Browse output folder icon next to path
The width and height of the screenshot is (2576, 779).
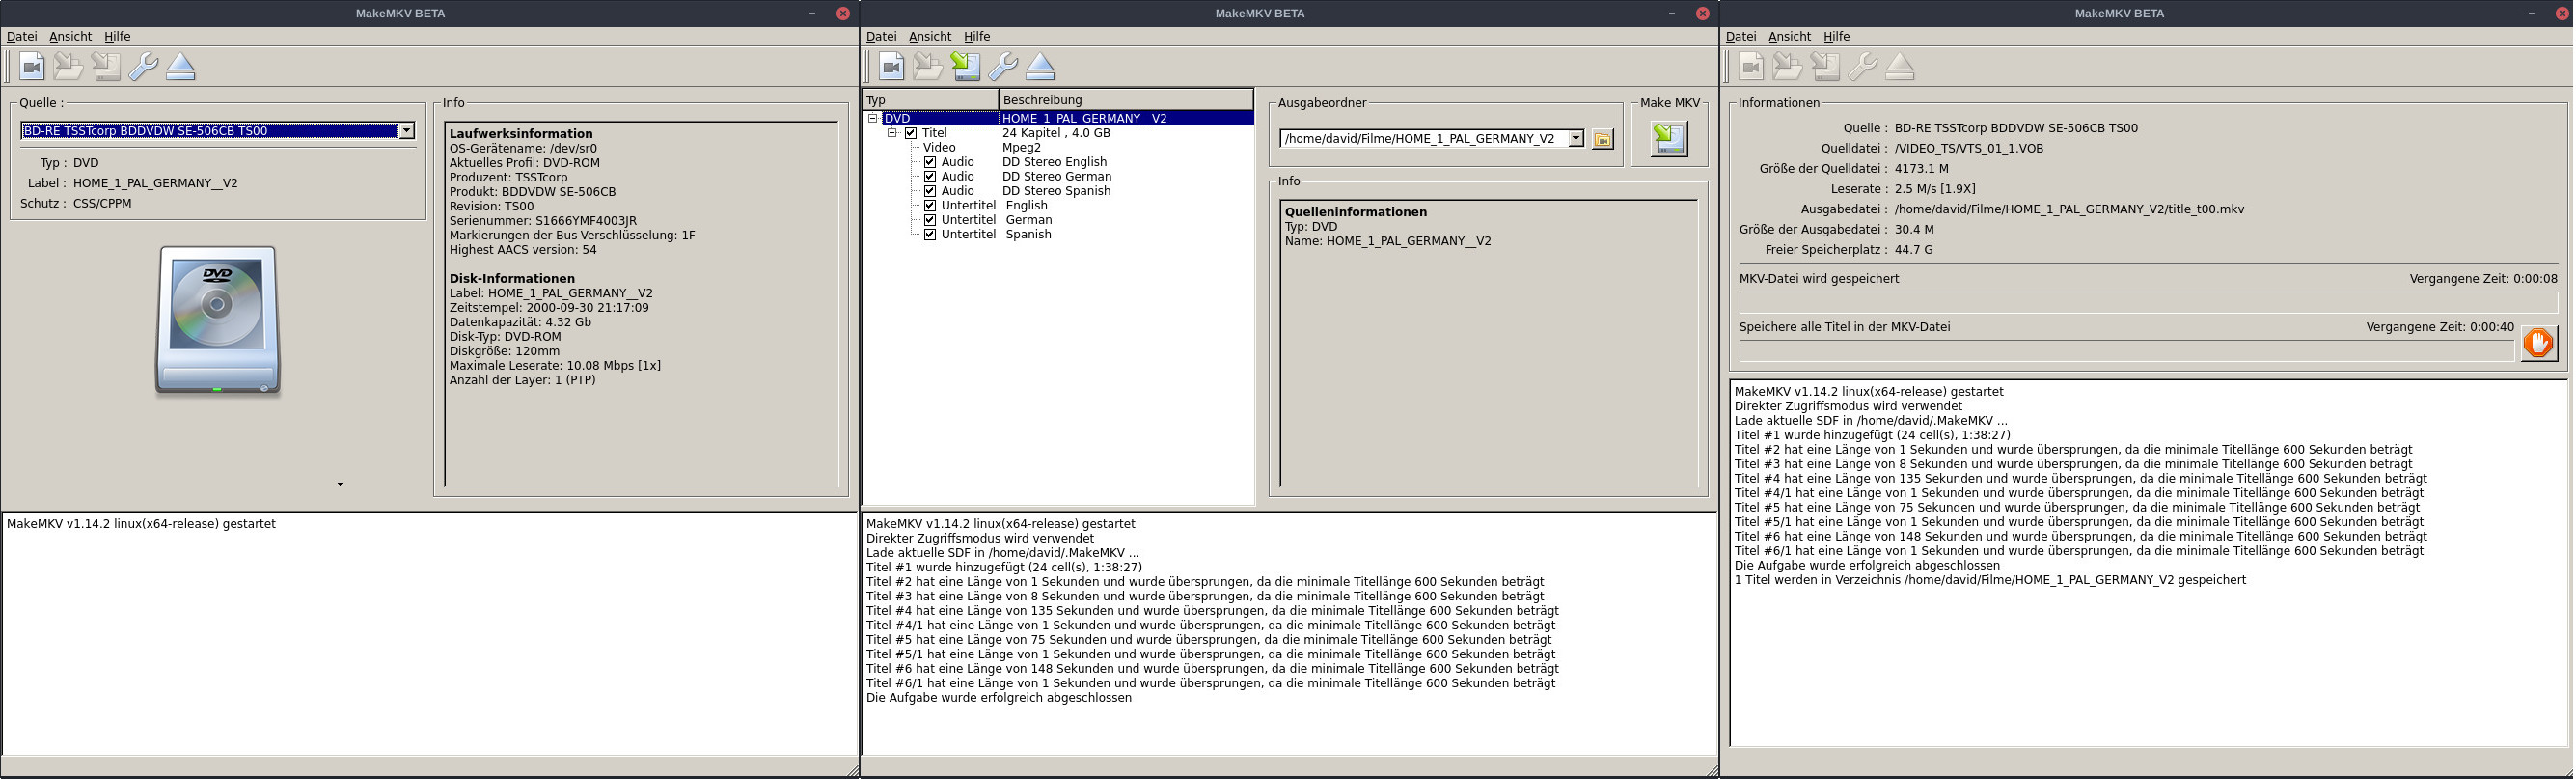point(1603,139)
